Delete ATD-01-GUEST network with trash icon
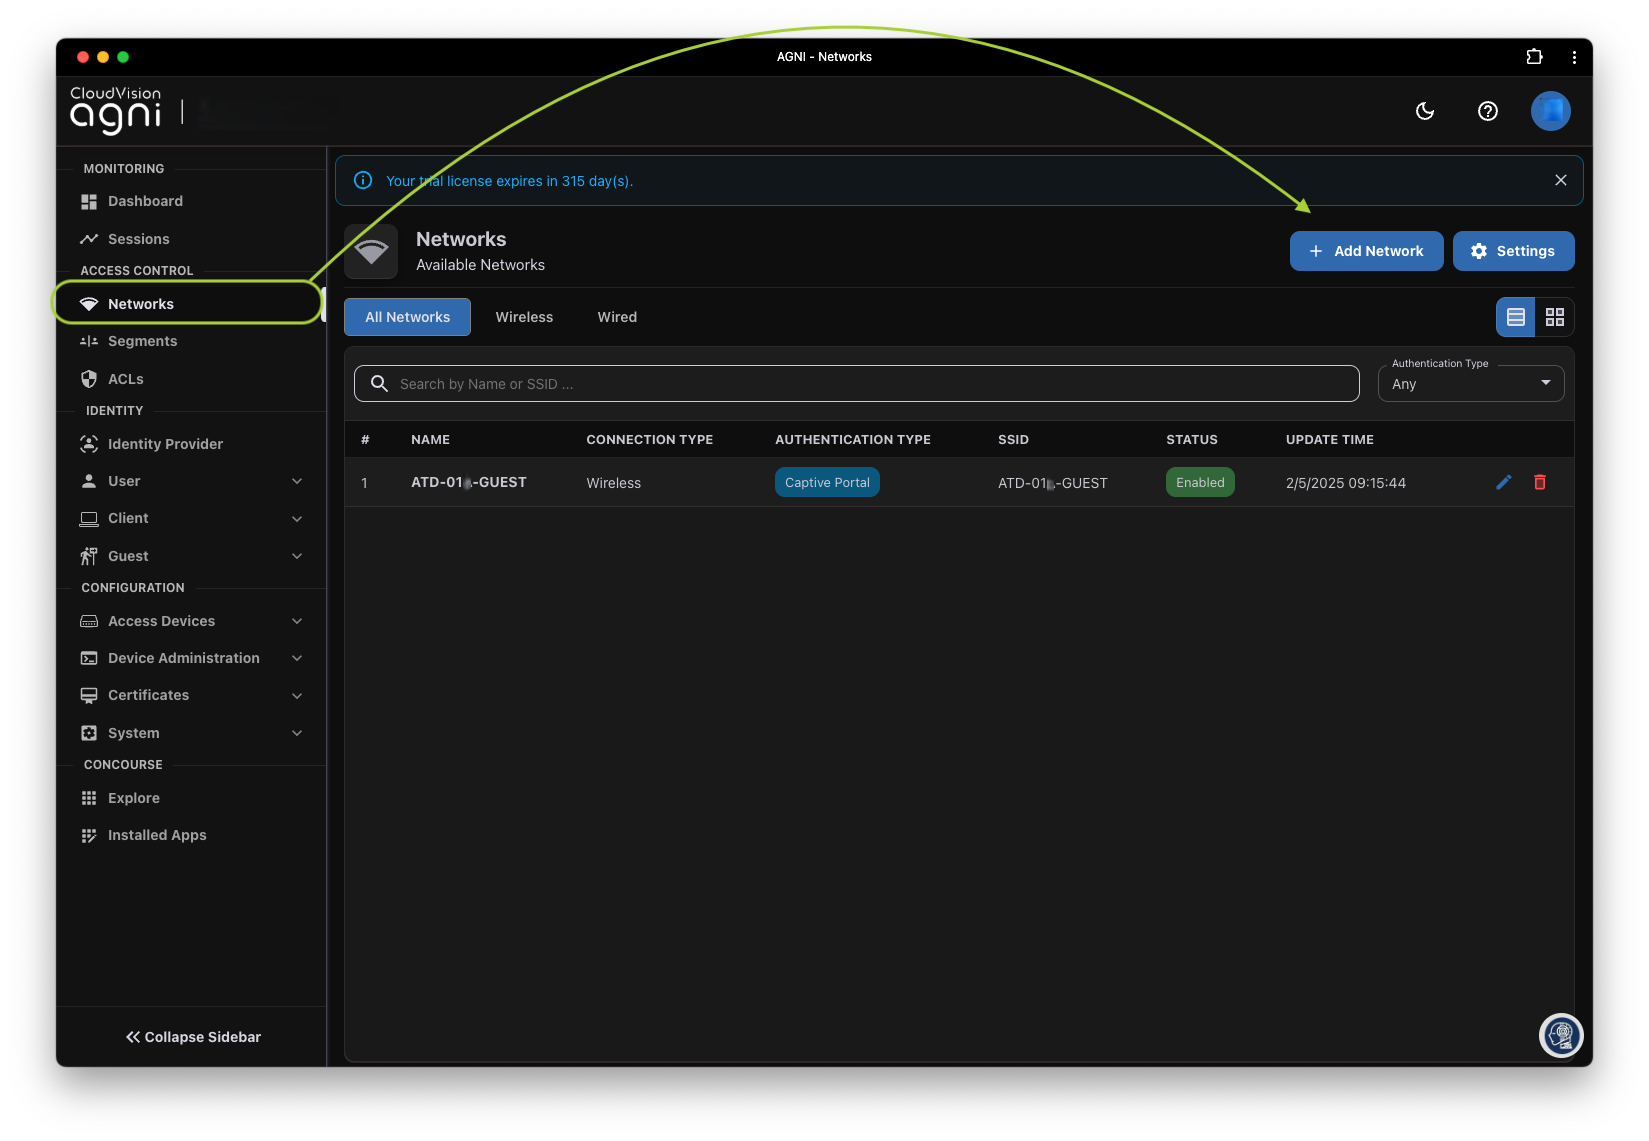 tap(1540, 482)
